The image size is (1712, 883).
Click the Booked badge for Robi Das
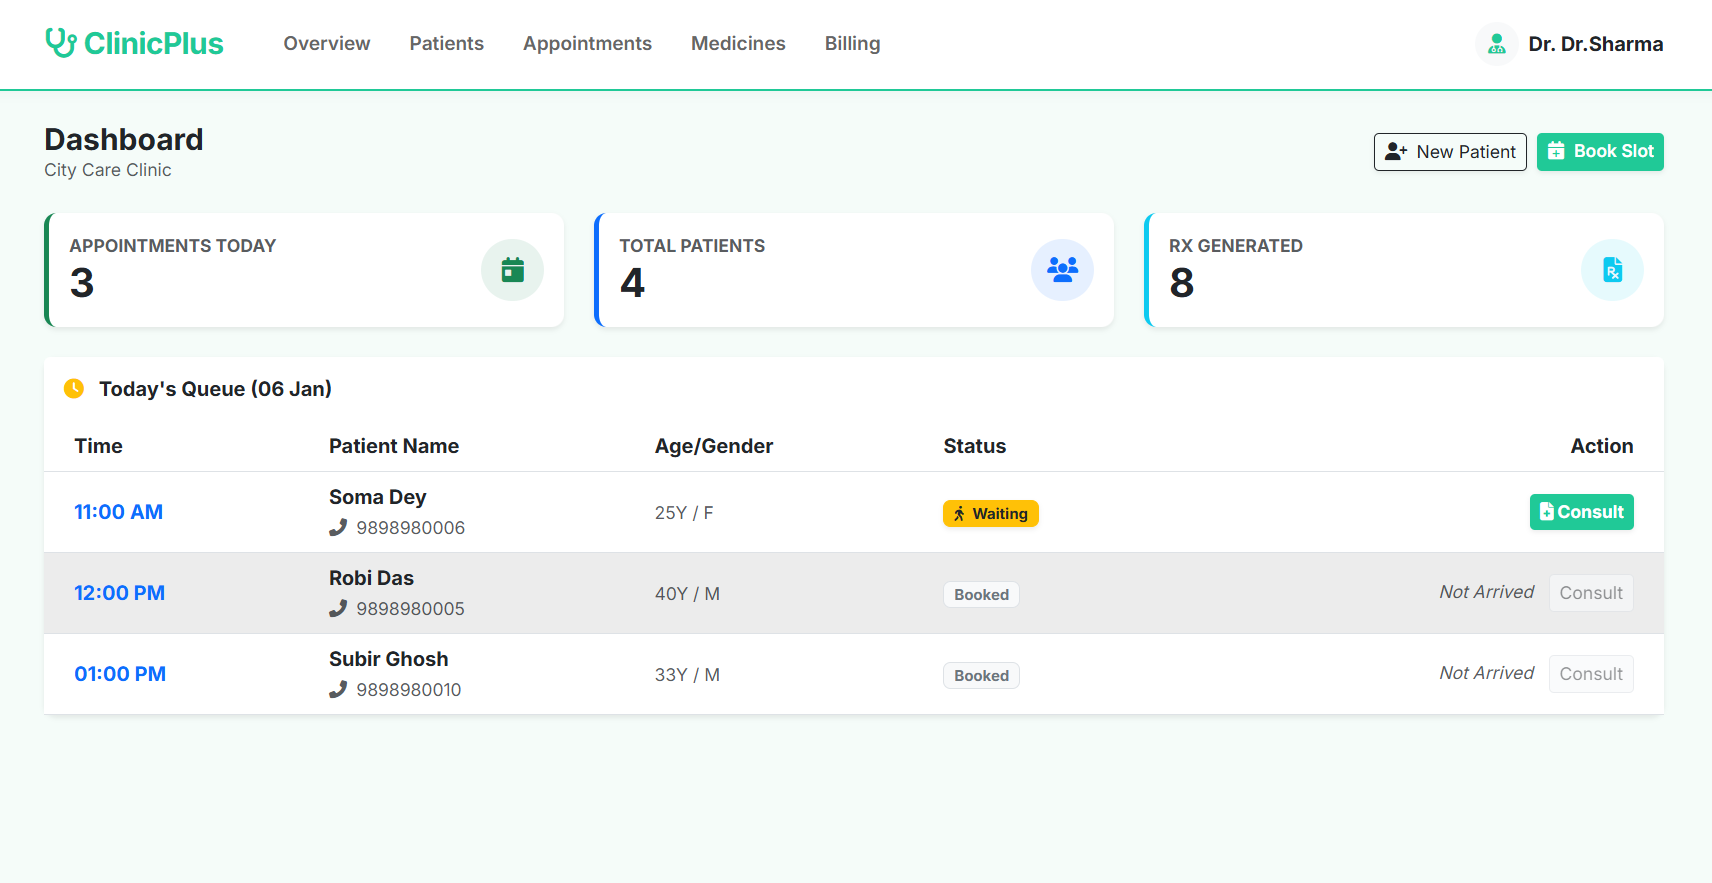tap(981, 594)
